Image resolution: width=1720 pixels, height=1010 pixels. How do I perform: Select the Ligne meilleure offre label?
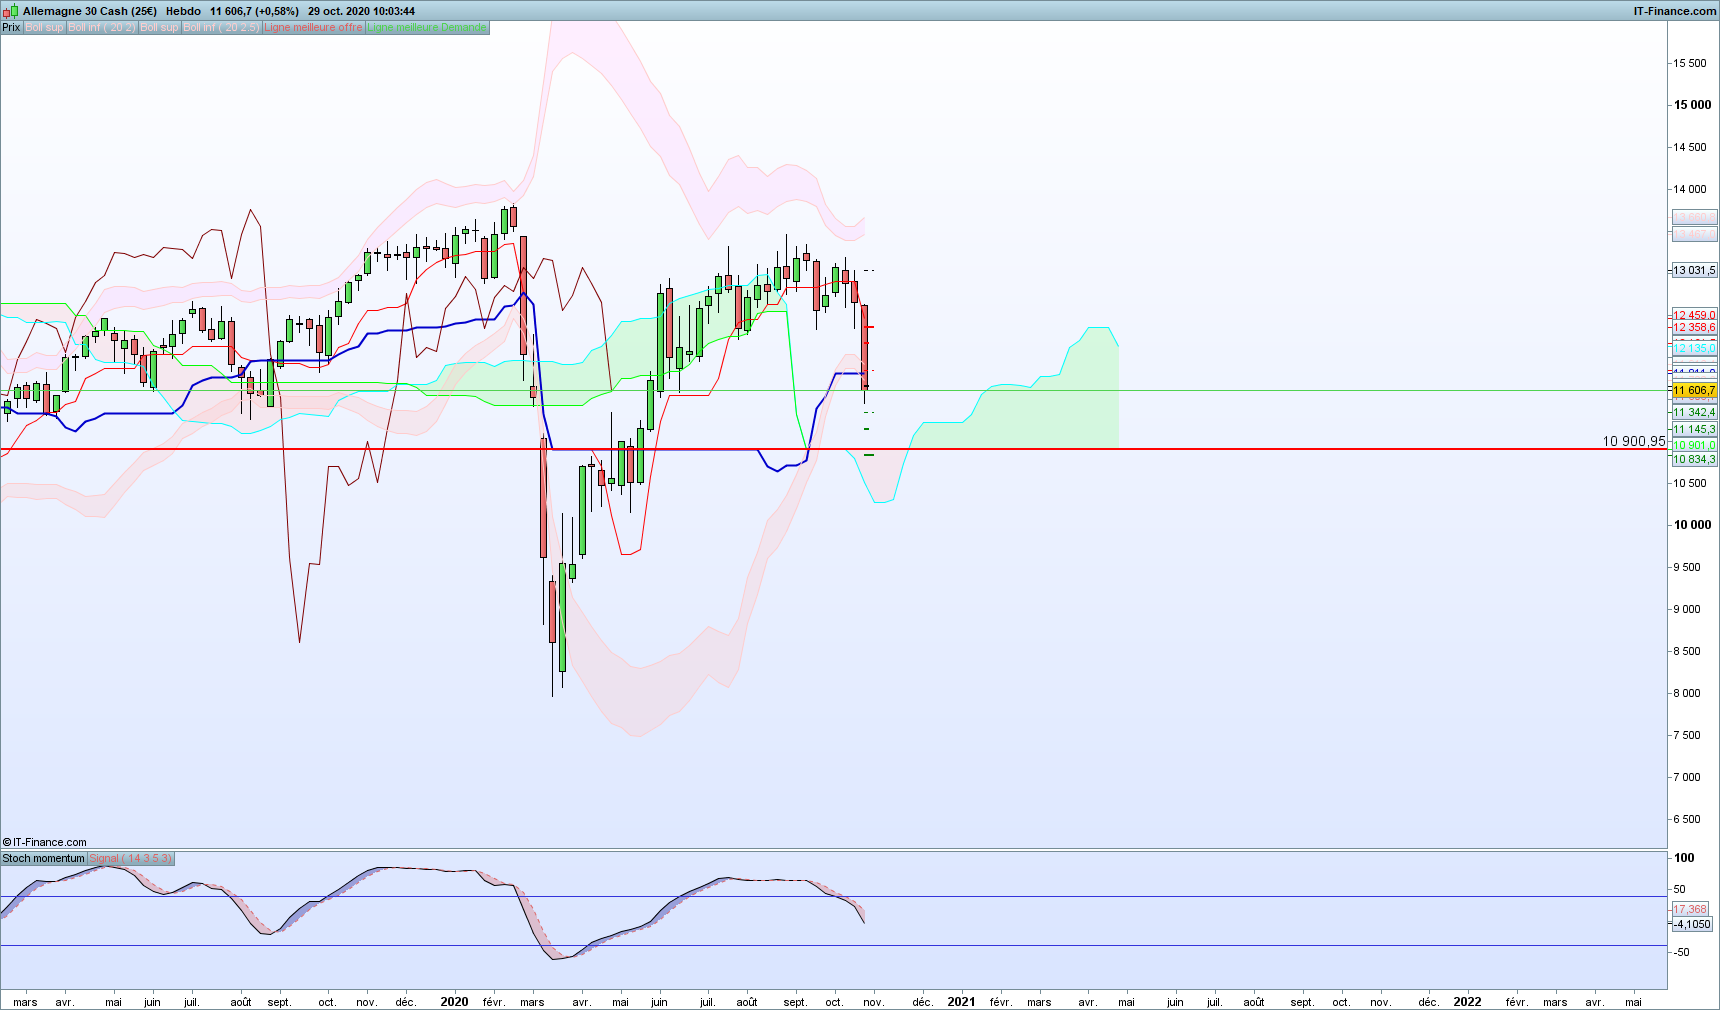coord(313,27)
